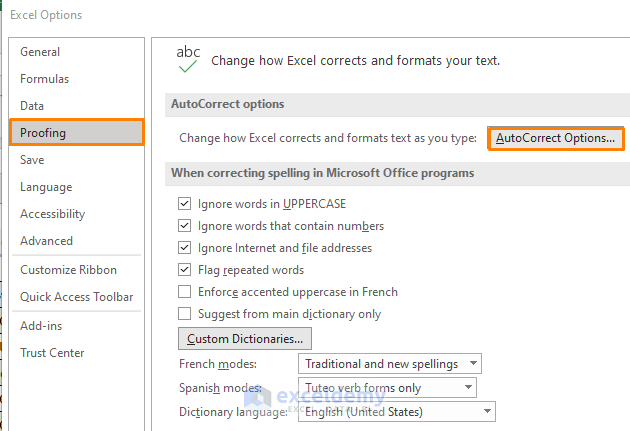Switch to Formulas options

tap(44, 79)
